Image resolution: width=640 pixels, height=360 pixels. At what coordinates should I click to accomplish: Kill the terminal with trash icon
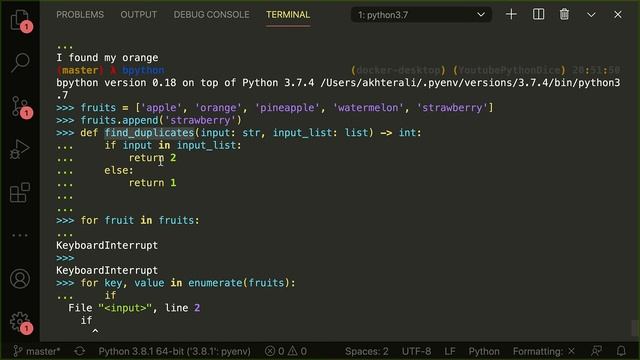click(x=564, y=15)
